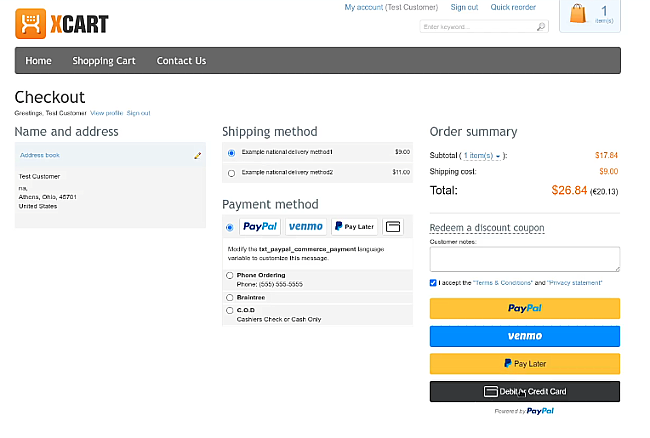Open Quick reorder link
650x438 pixels.
click(x=513, y=7)
